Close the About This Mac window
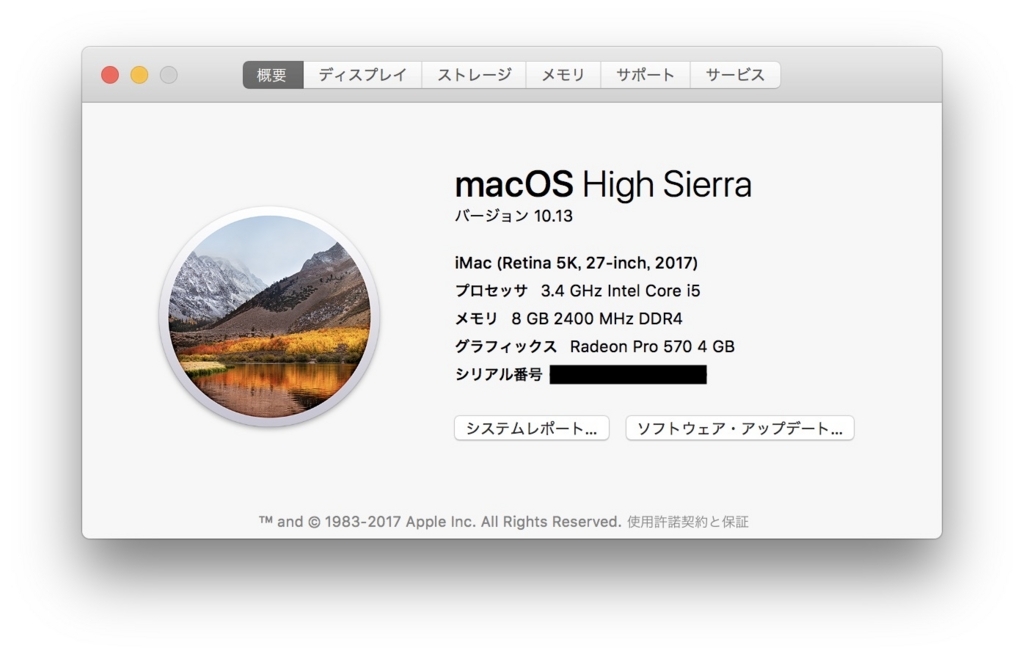This screenshot has width=1024, height=656. (110, 74)
